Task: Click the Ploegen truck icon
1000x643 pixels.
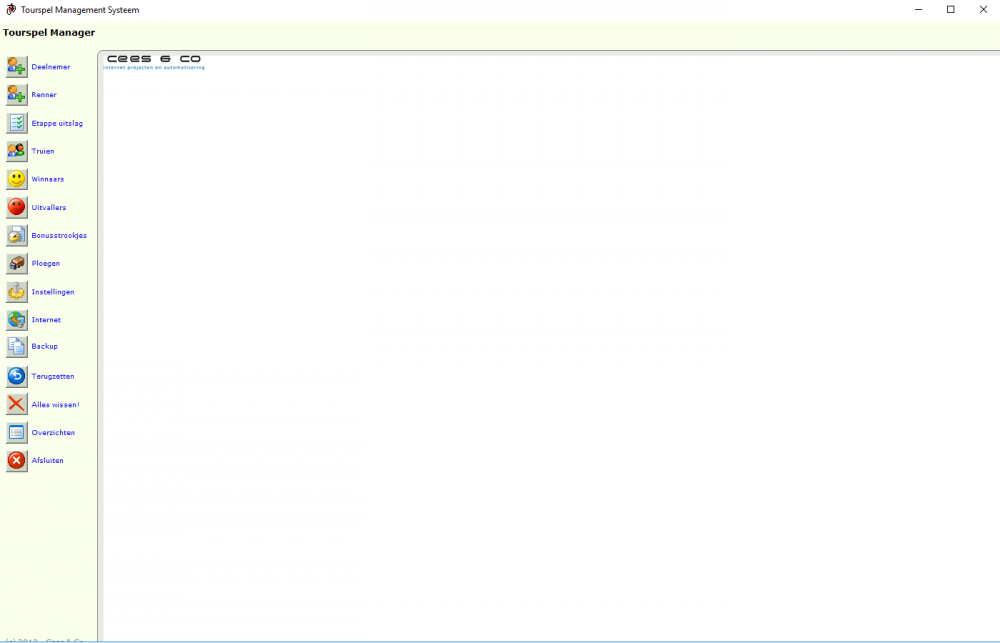Action: 17,263
